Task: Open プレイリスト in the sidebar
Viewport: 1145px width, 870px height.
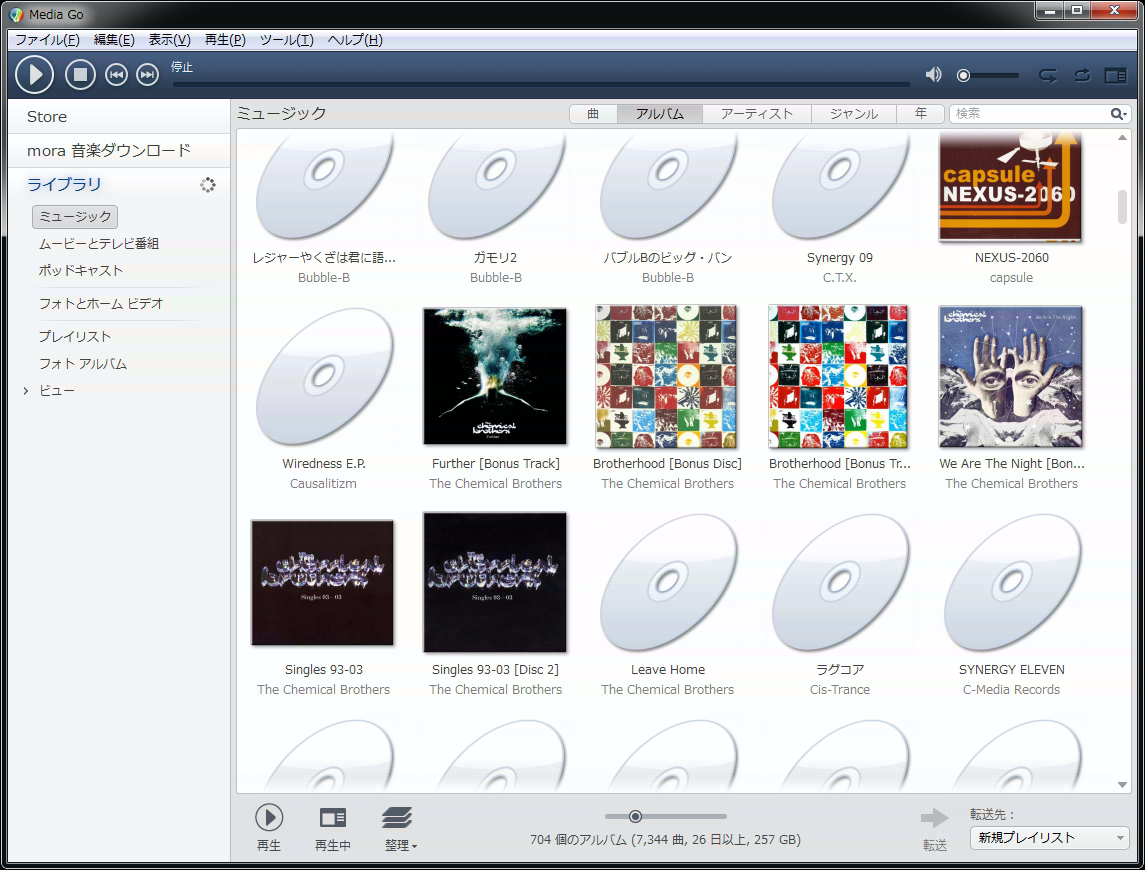Action: [x=74, y=336]
